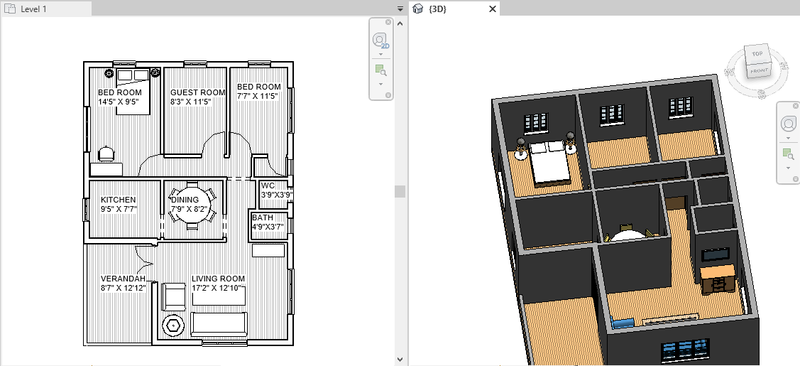
Task: Expand the 2D wheel options dropdown arrow
Action: (381, 54)
